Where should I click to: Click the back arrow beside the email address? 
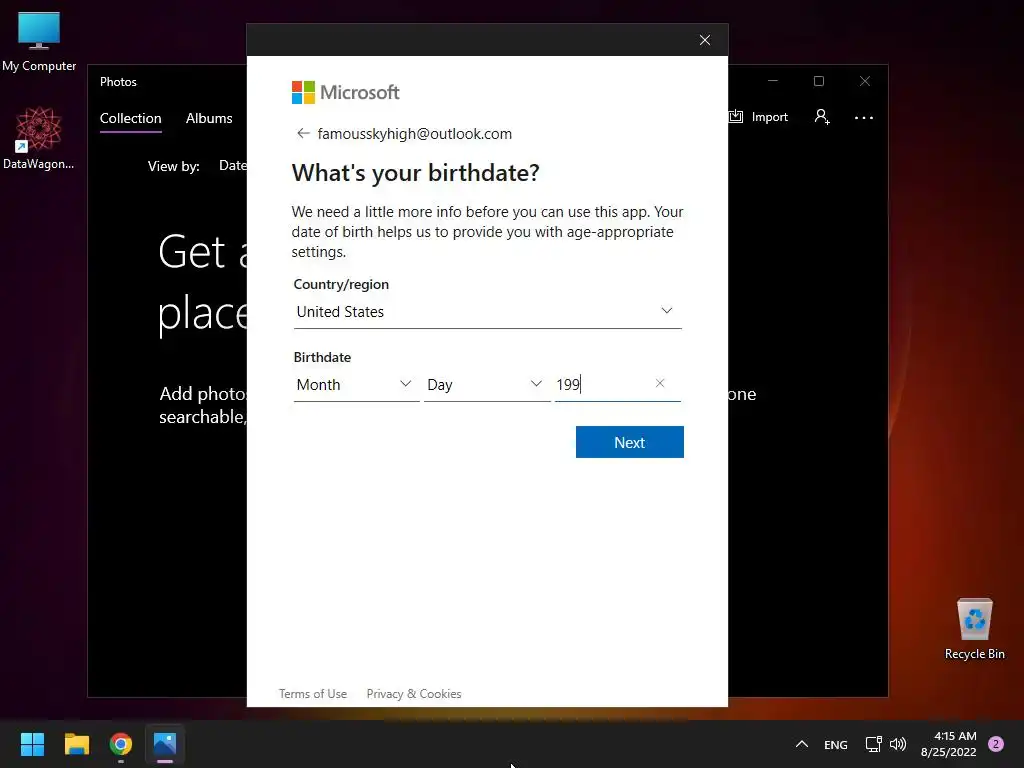pos(303,133)
